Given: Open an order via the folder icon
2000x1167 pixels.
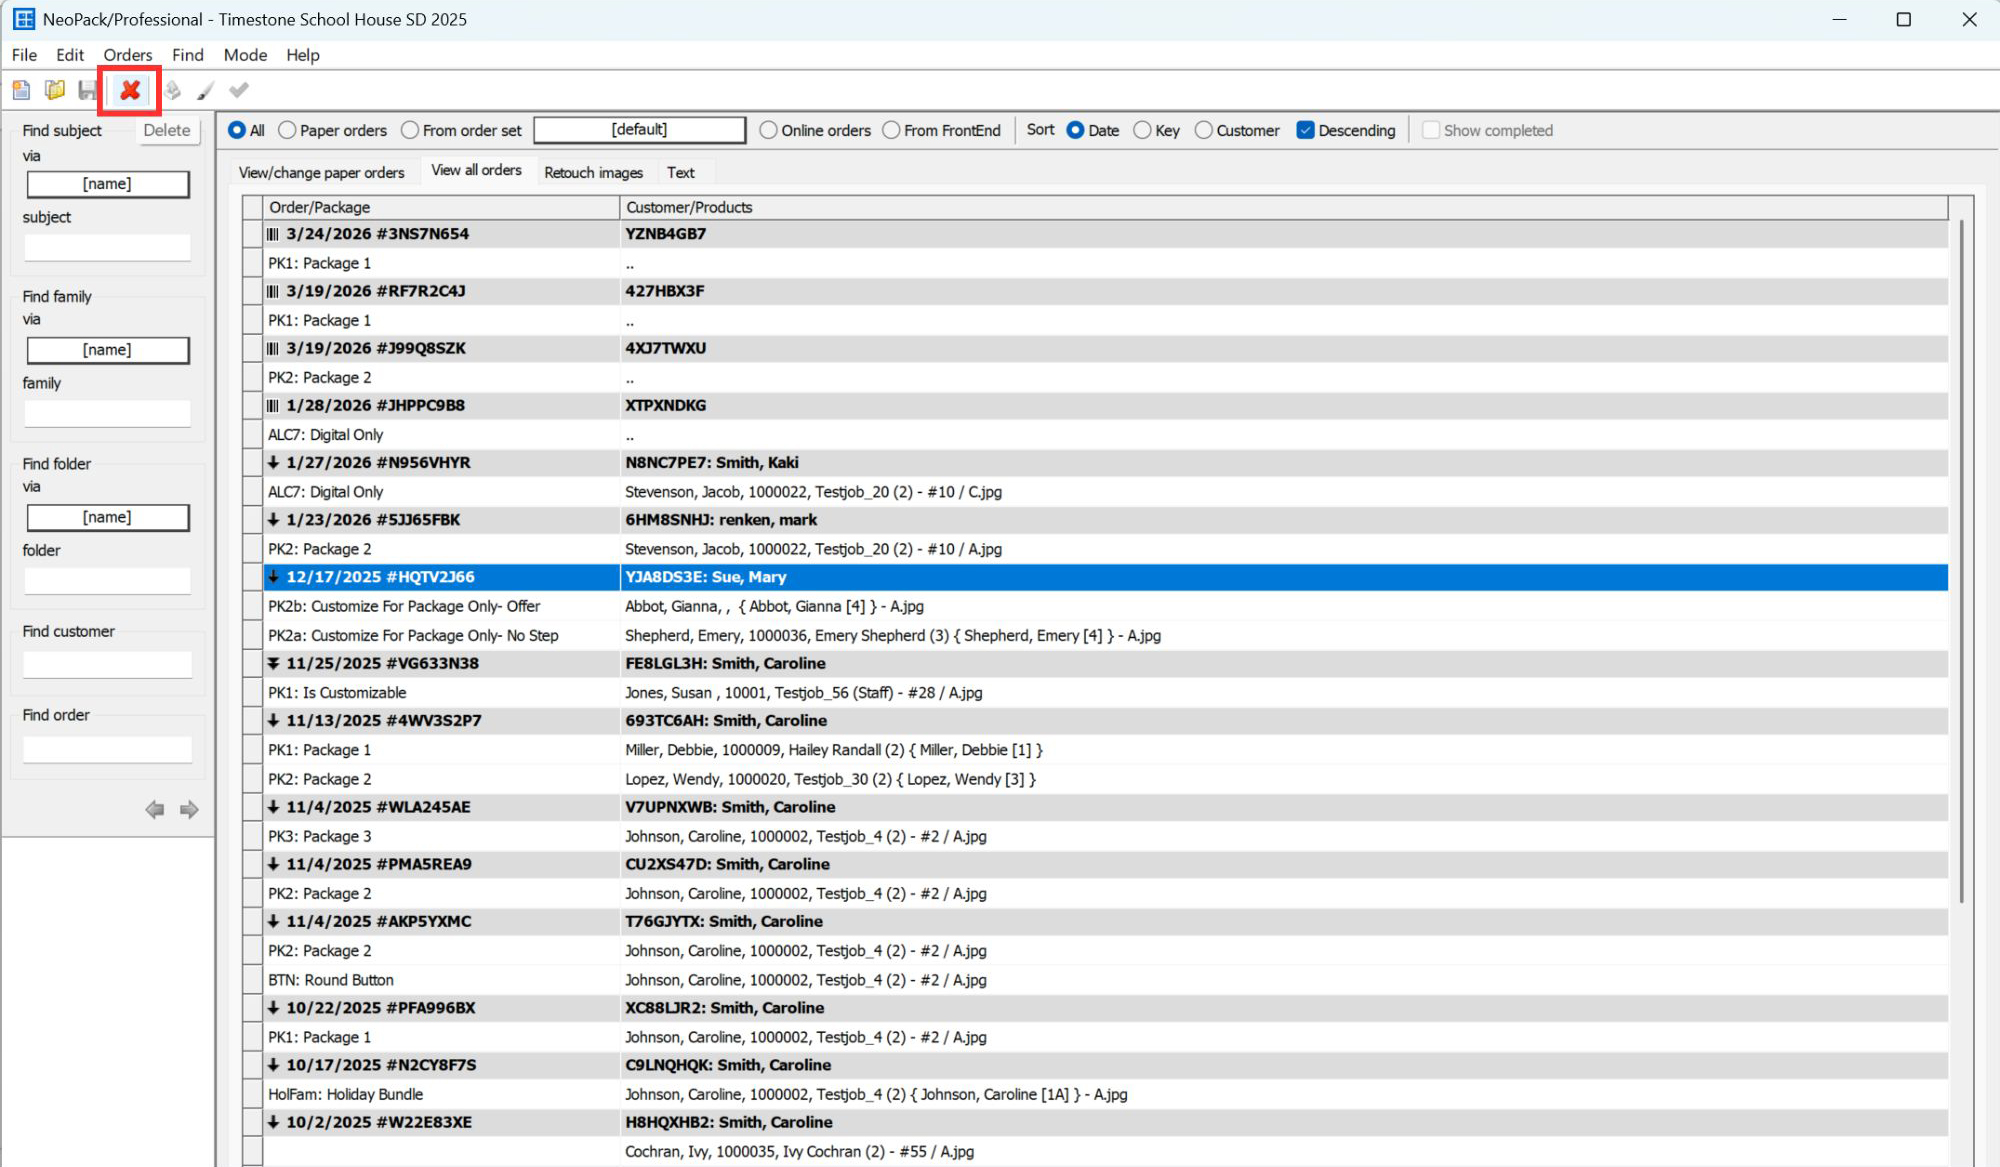Looking at the screenshot, I should tap(54, 90).
